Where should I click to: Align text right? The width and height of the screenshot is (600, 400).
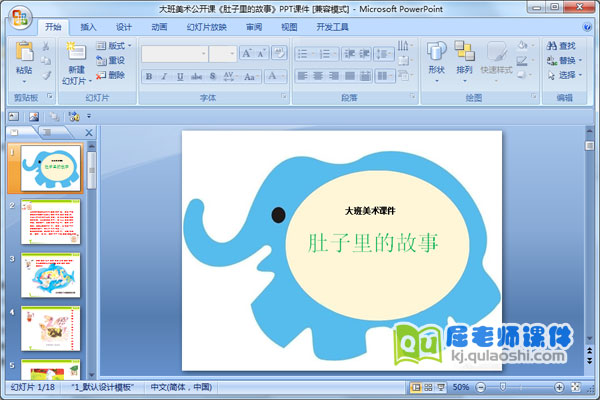click(334, 76)
